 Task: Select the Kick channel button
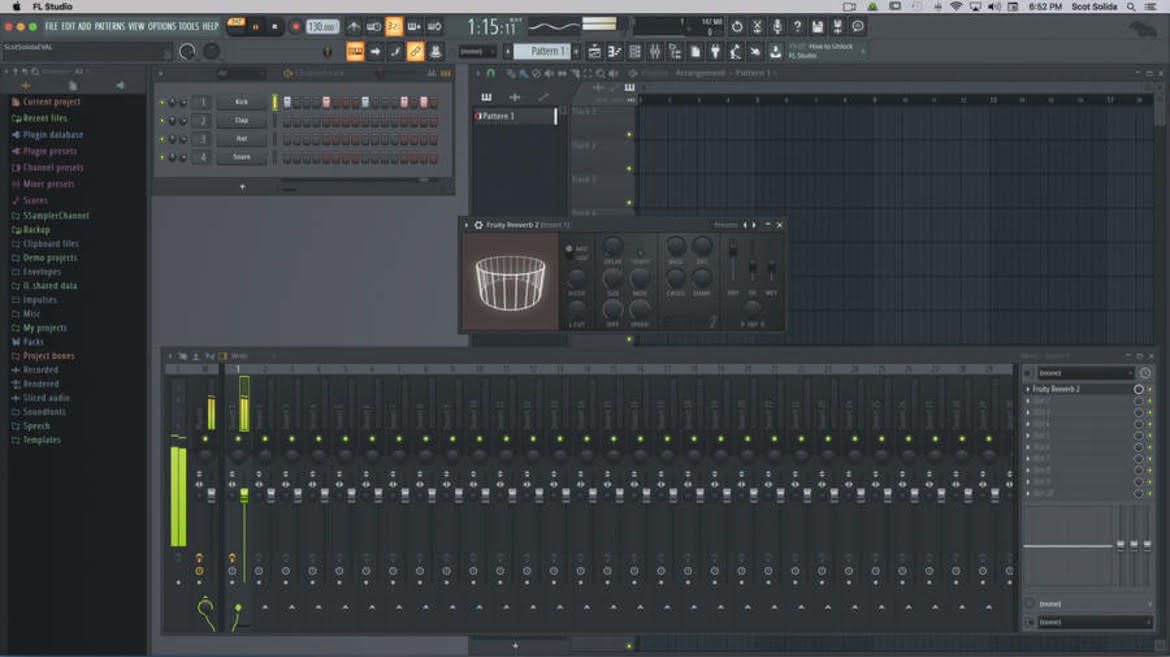tap(241, 102)
